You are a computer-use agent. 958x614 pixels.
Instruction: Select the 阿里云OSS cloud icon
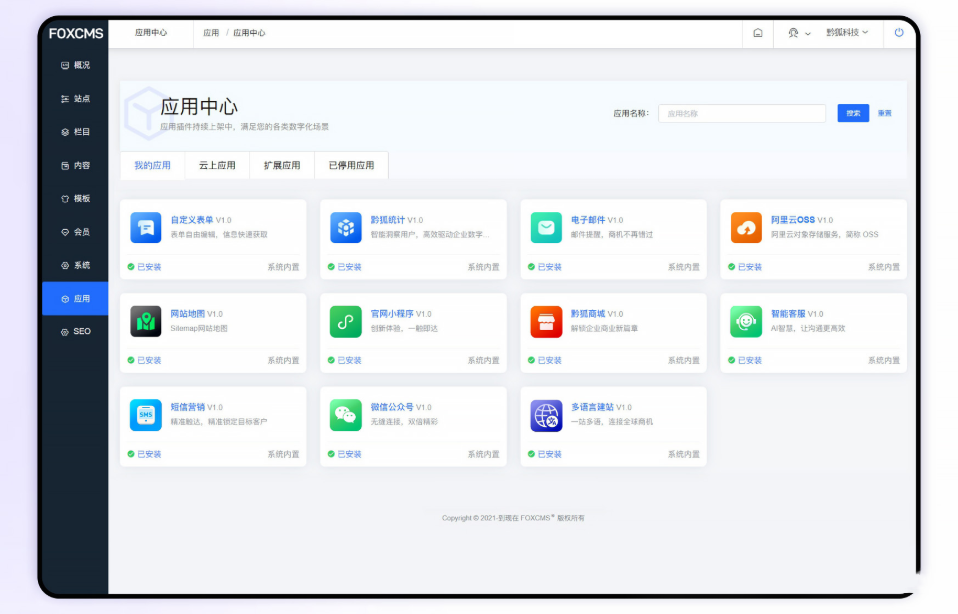tap(746, 228)
